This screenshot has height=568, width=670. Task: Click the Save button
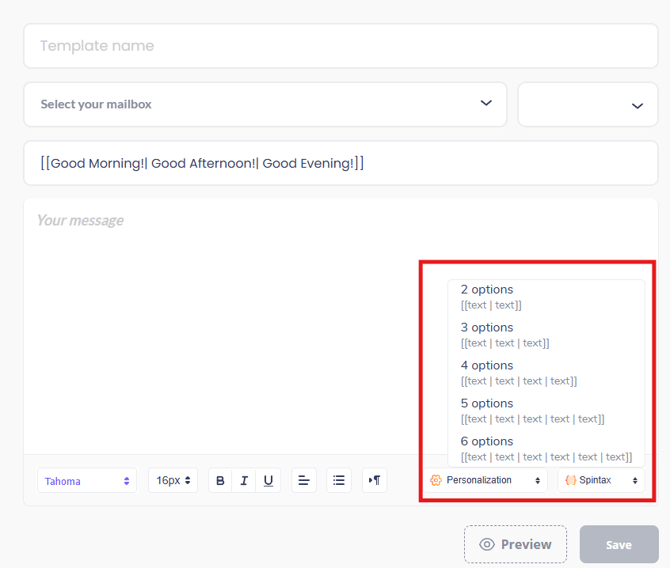point(618,545)
